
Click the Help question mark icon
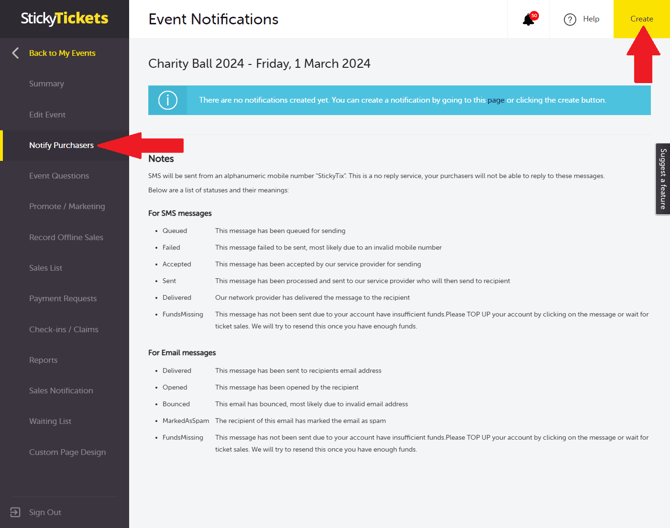point(570,19)
